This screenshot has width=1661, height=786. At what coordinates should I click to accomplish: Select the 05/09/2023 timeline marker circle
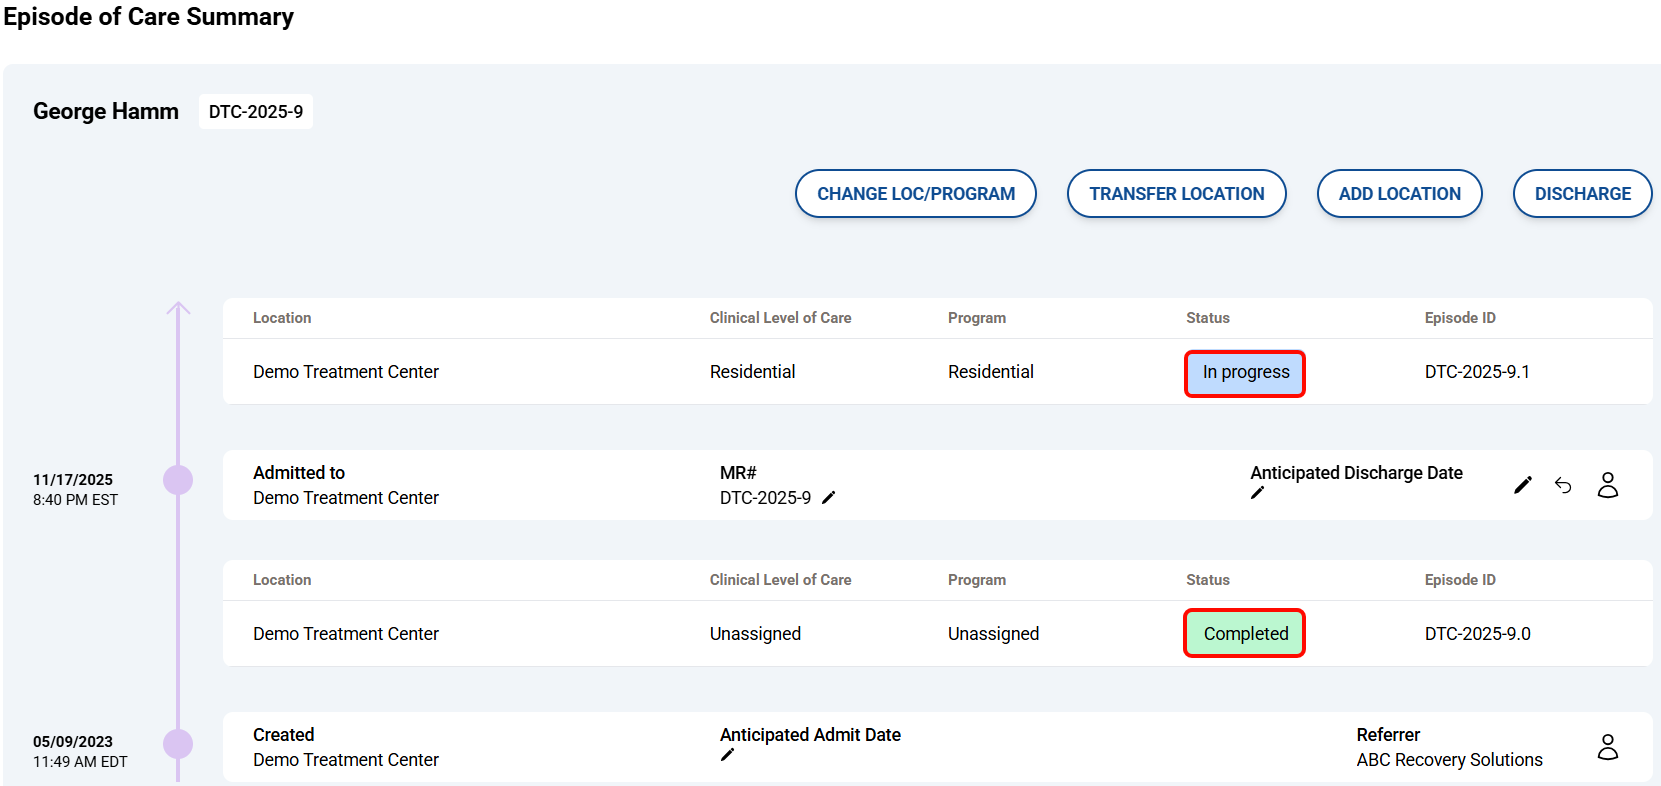[178, 744]
